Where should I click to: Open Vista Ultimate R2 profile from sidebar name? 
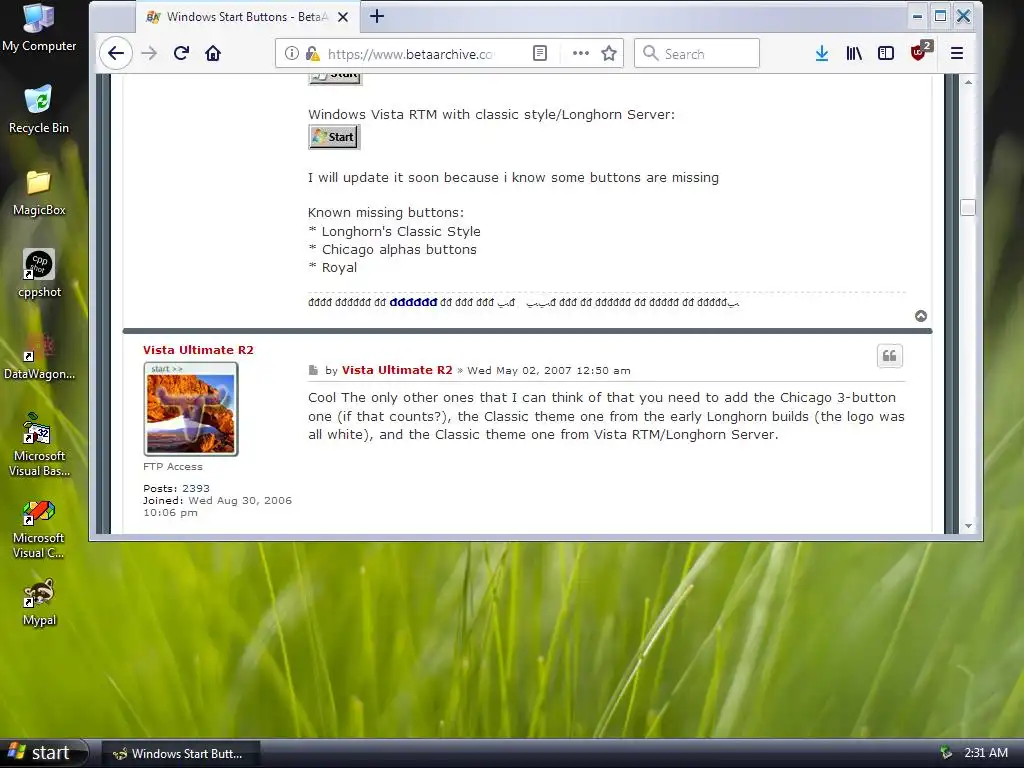tap(199, 350)
